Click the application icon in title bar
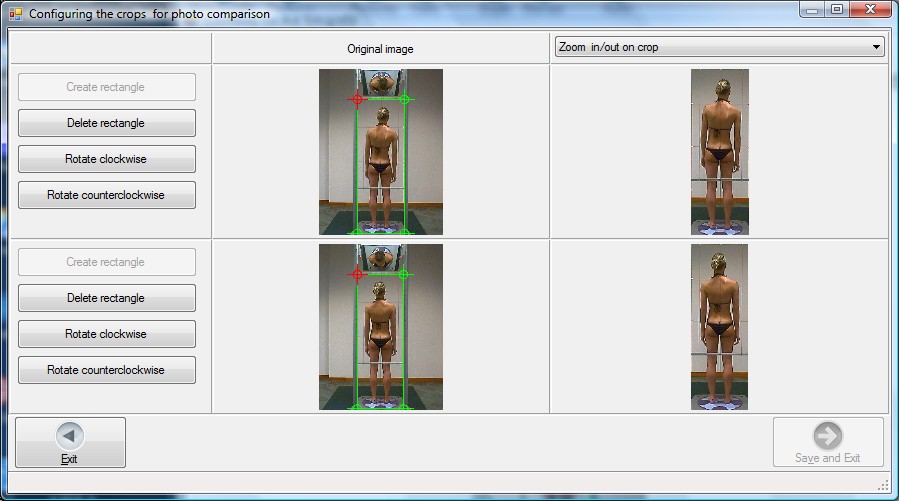Viewport: 899px width, 501px height. point(16,14)
